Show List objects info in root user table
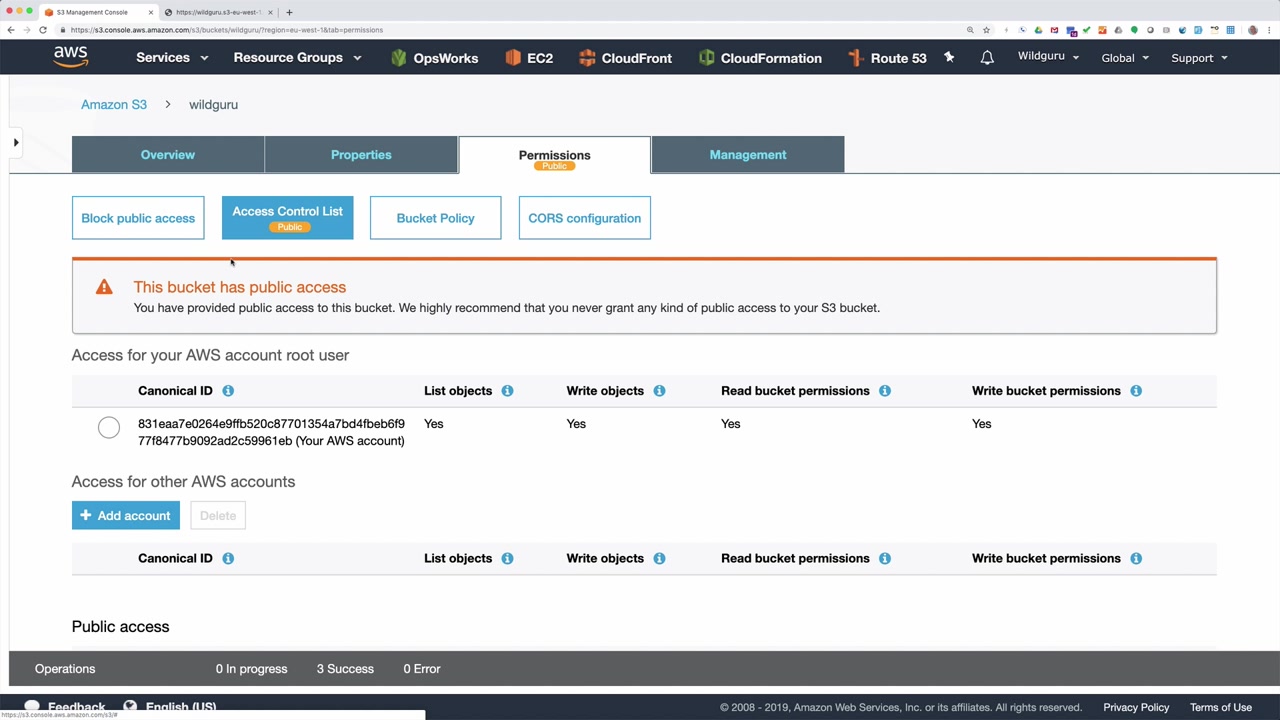This screenshot has height=720, width=1280. point(507,391)
